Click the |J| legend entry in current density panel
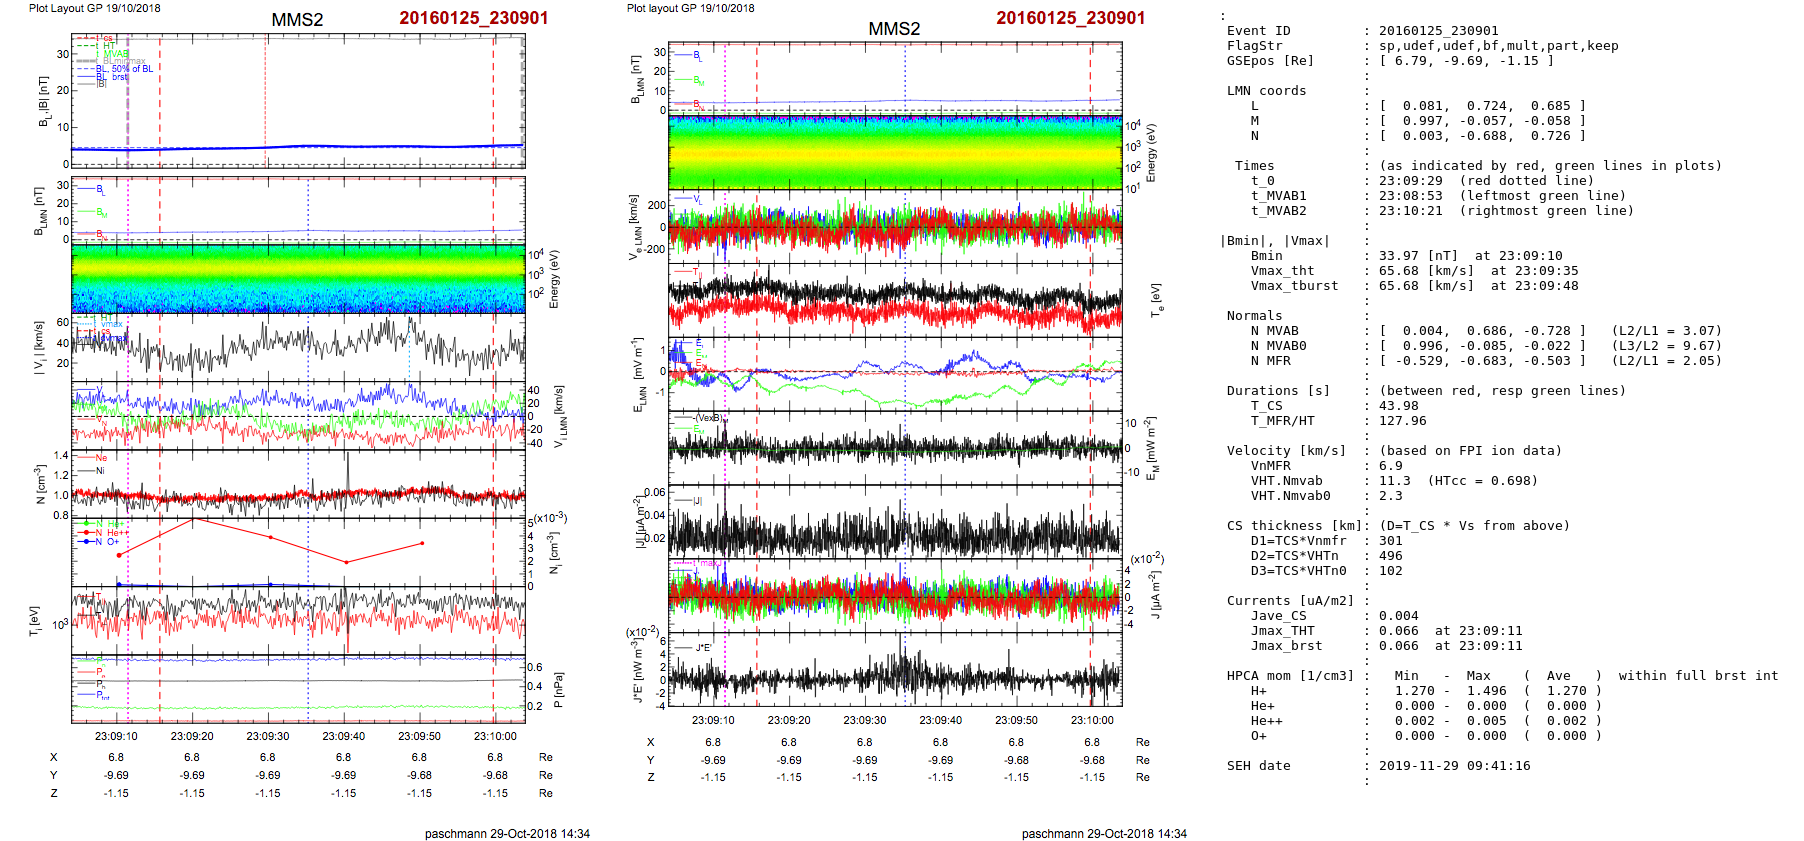Viewport: 1804px width, 841px height. tap(697, 500)
